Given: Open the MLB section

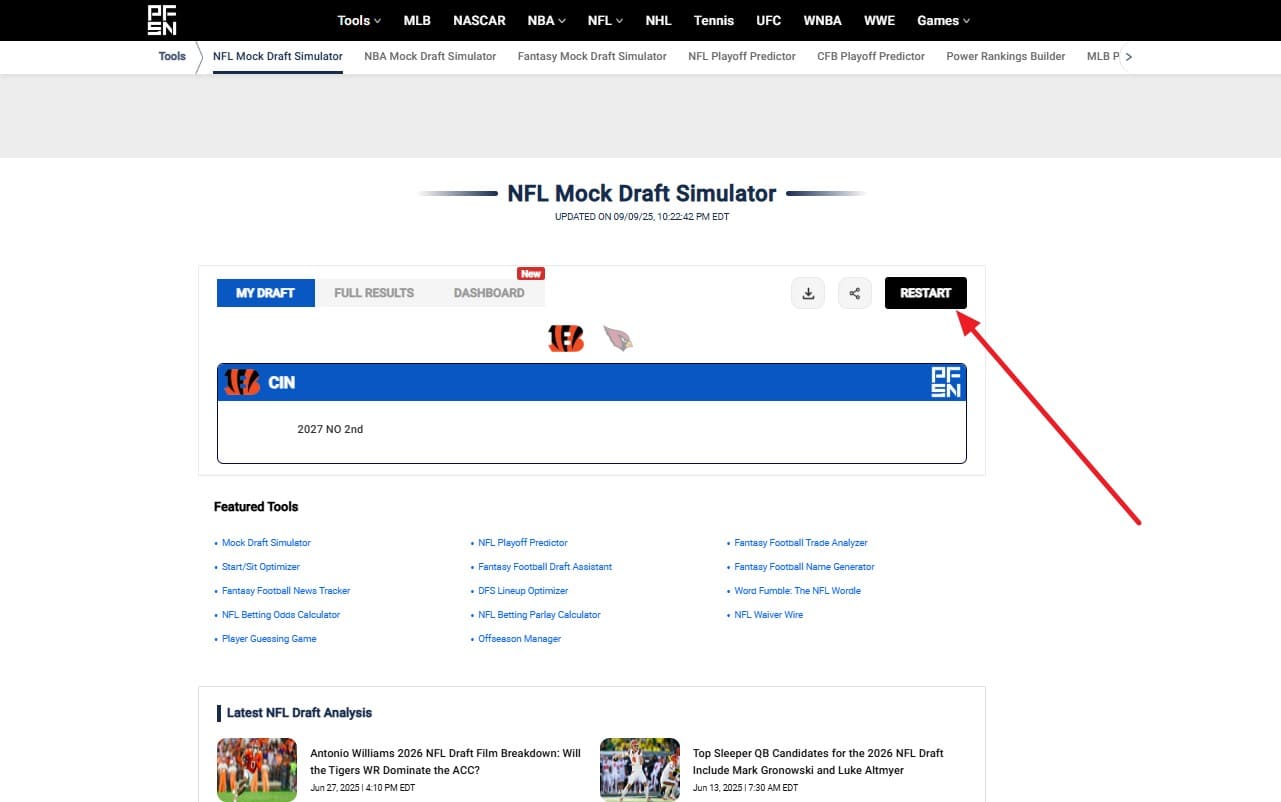Looking at the screenshot, I should [417, 20].
